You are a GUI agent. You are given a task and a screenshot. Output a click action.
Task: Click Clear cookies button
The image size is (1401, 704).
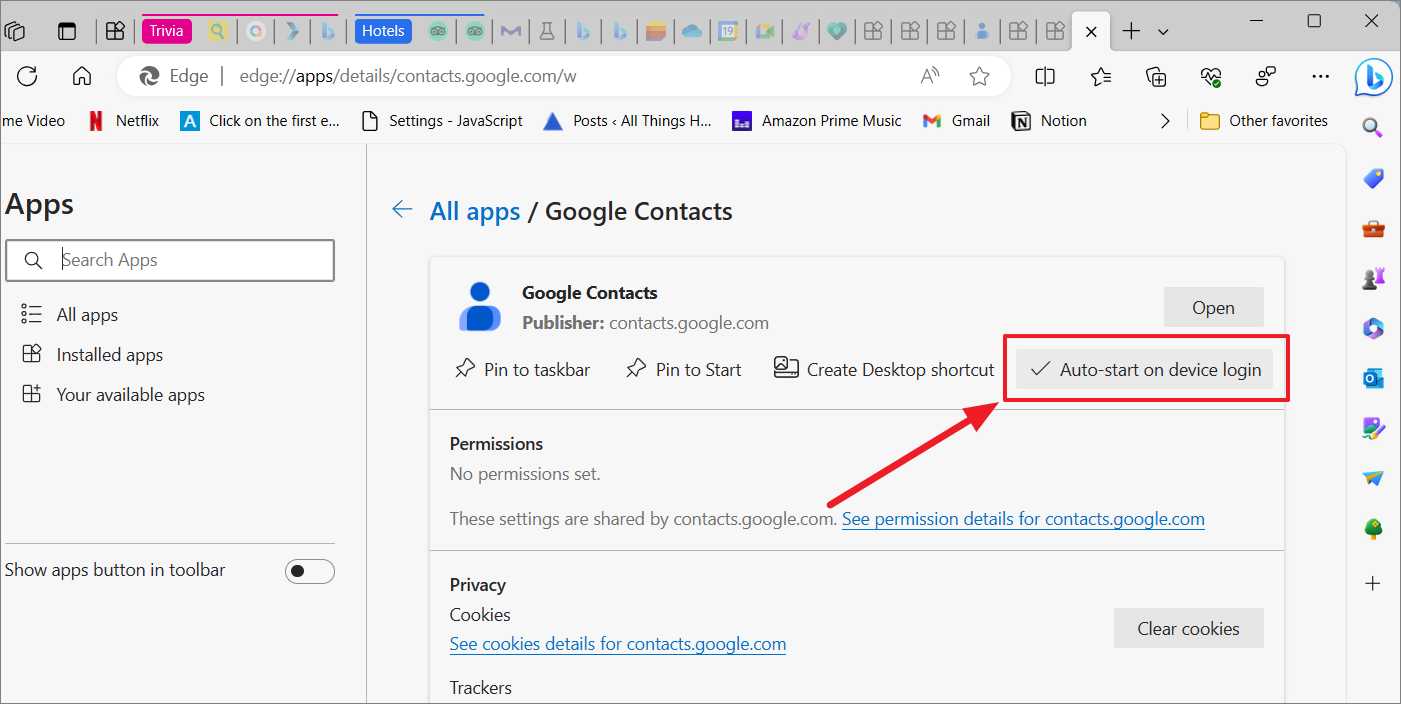pos(1188,628)
